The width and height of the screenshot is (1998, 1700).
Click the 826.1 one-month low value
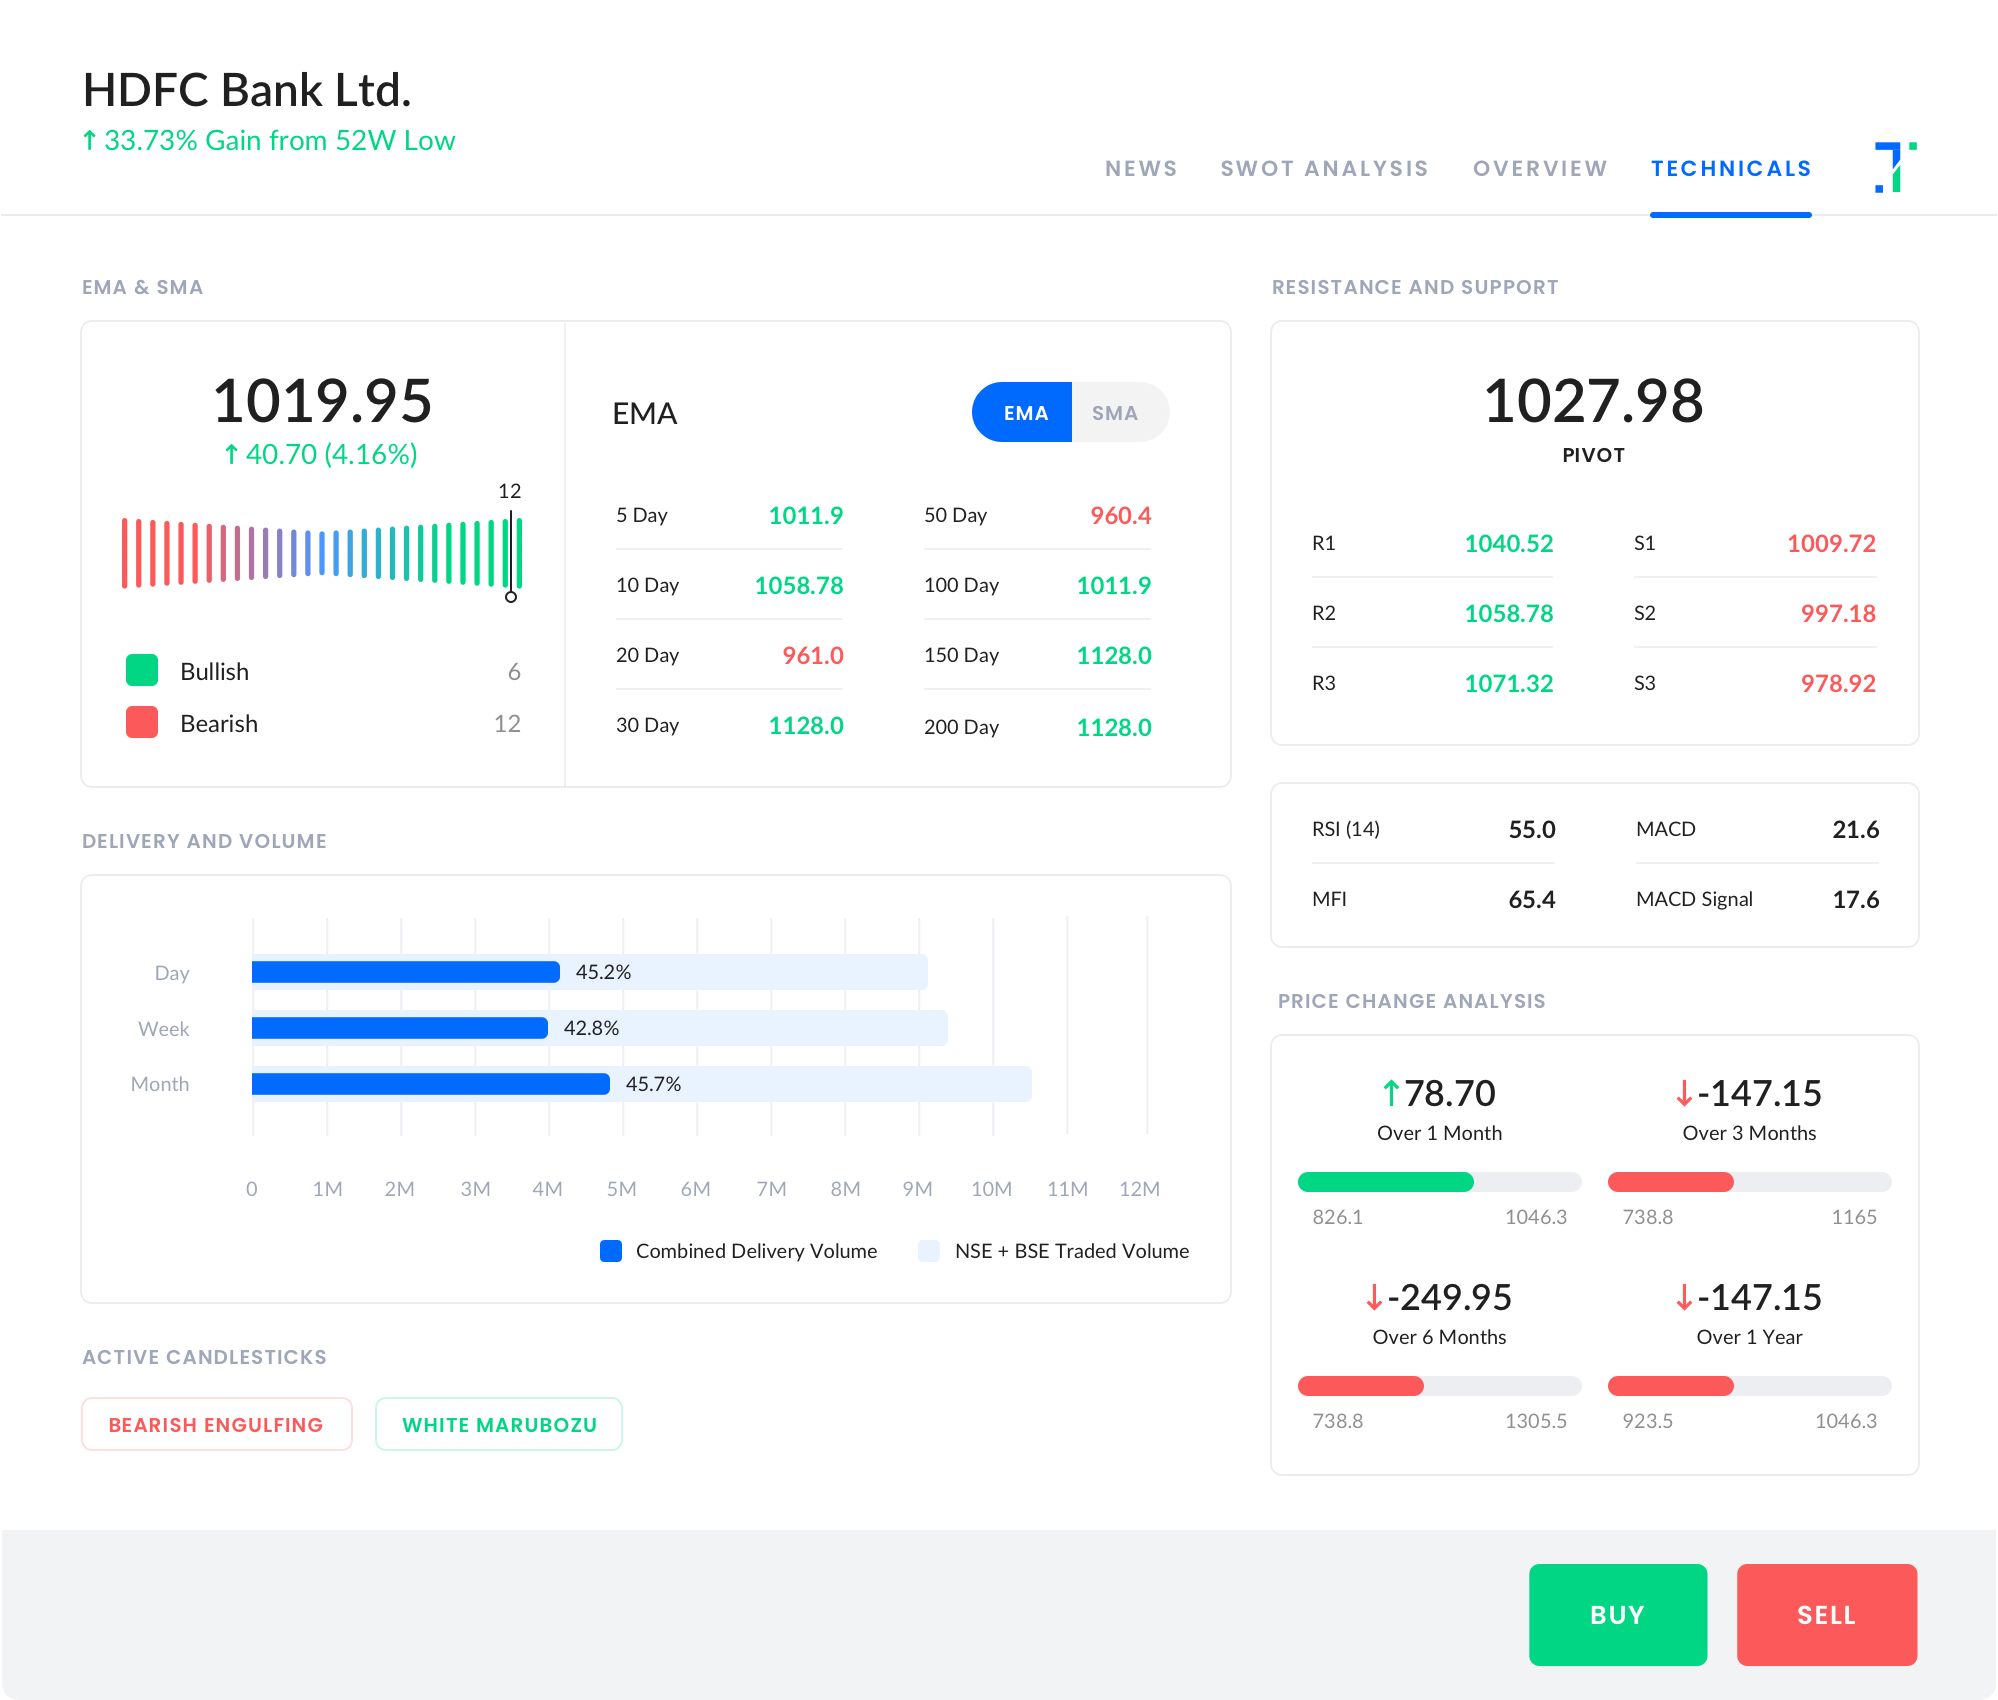tap(1338, 1217)
